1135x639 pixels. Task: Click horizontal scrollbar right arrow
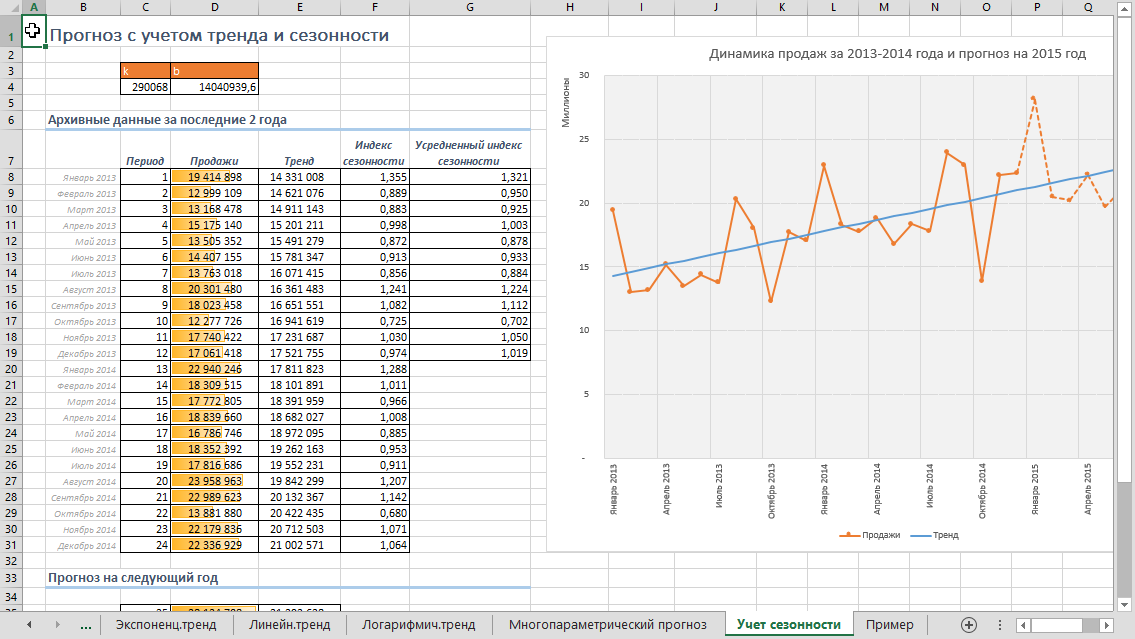[1106, 625]
